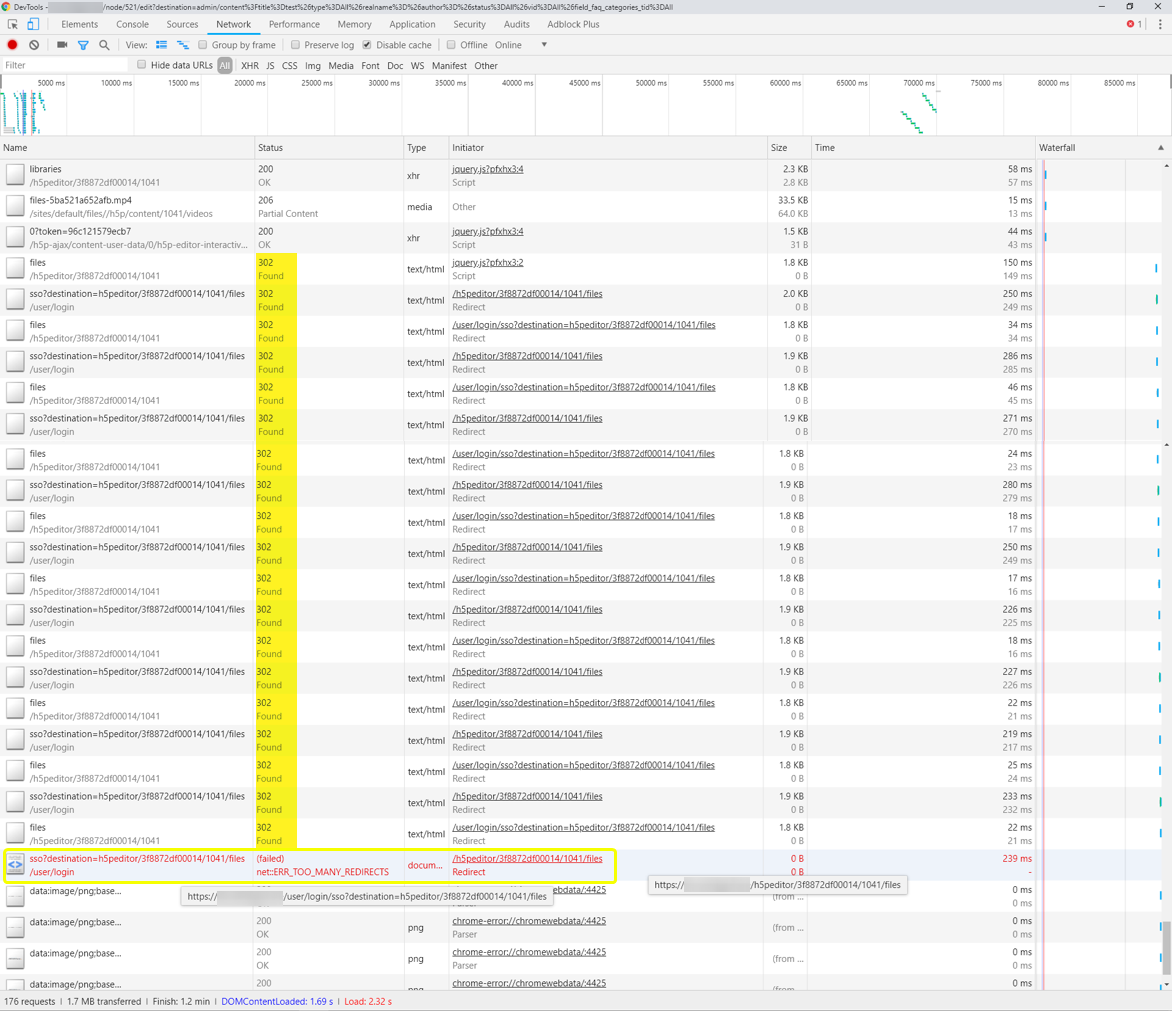Uncheck the Disable cache checkbox
Screen dimensions: 1172x1011
point(367,45)
